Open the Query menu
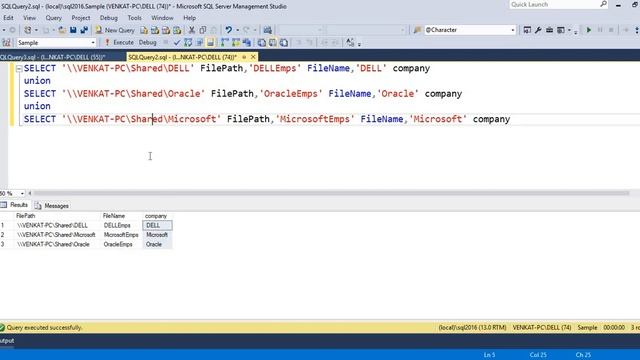 click(x=53, y=18)
